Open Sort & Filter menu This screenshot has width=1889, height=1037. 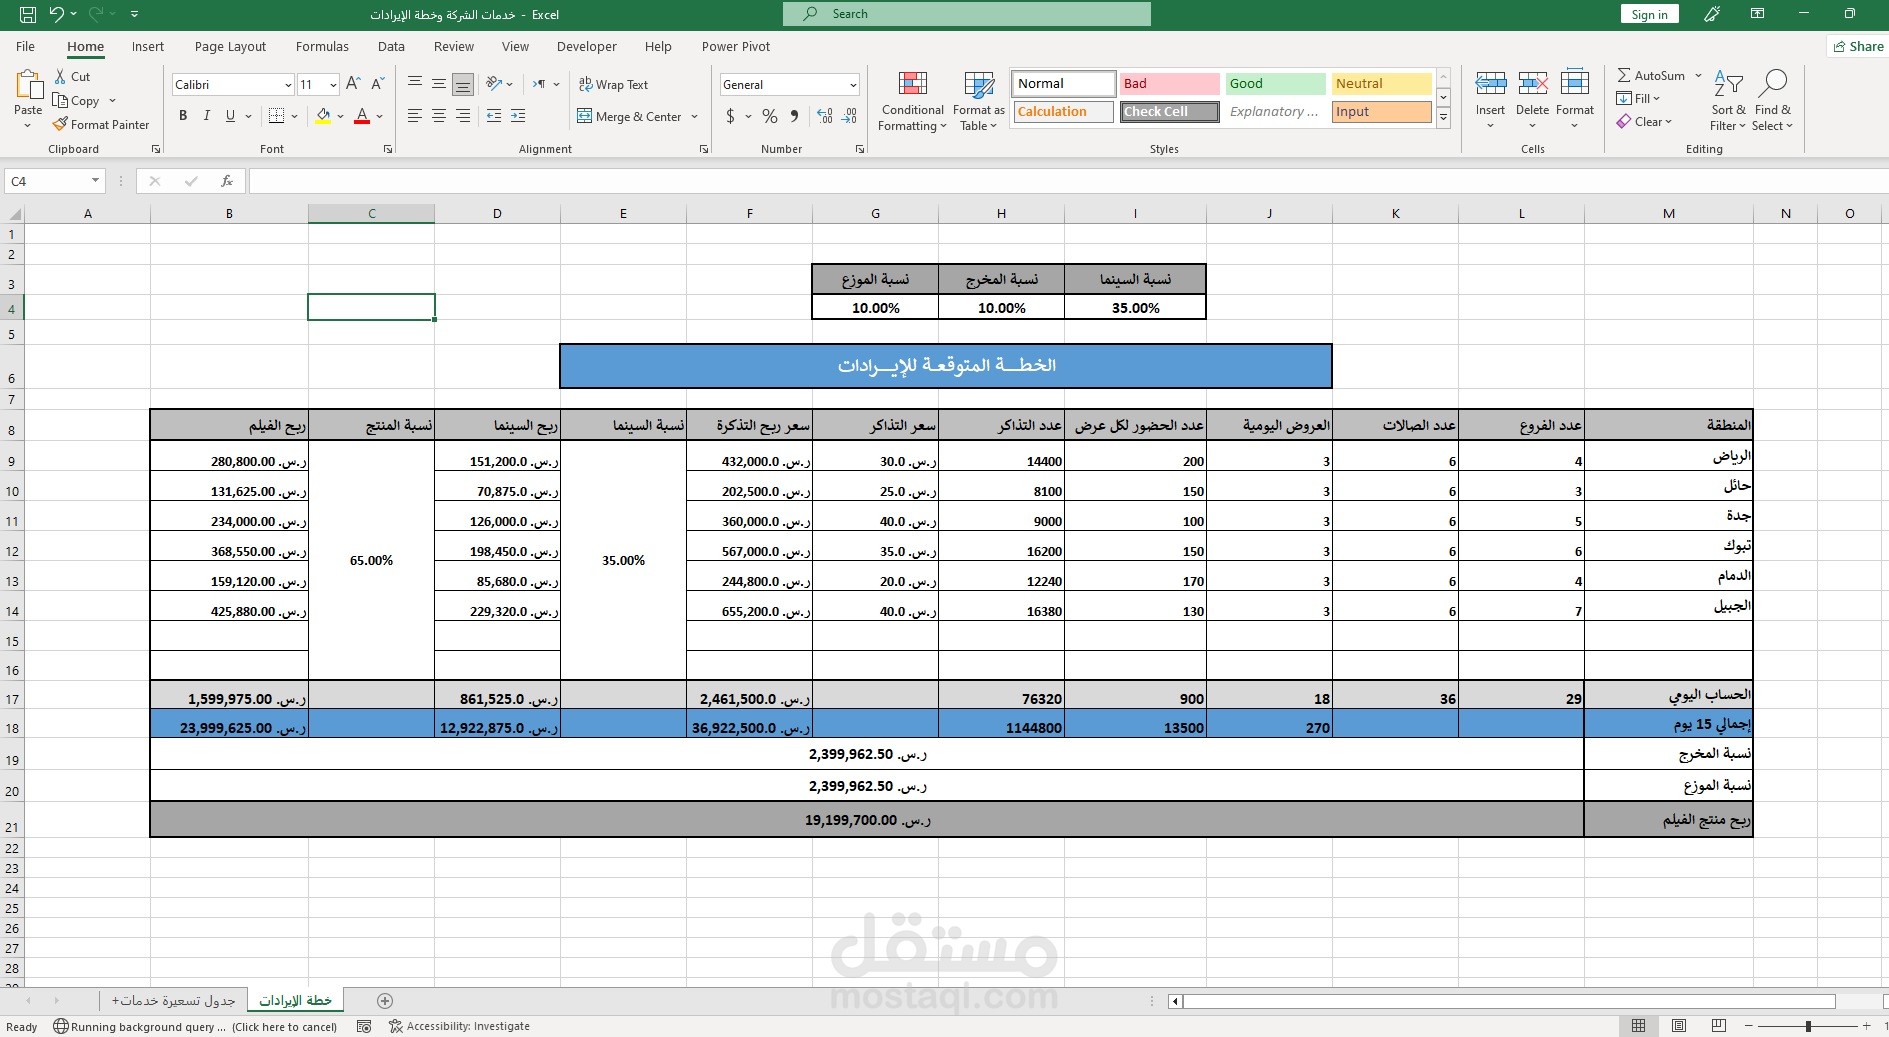click(x=1728, y=100)
